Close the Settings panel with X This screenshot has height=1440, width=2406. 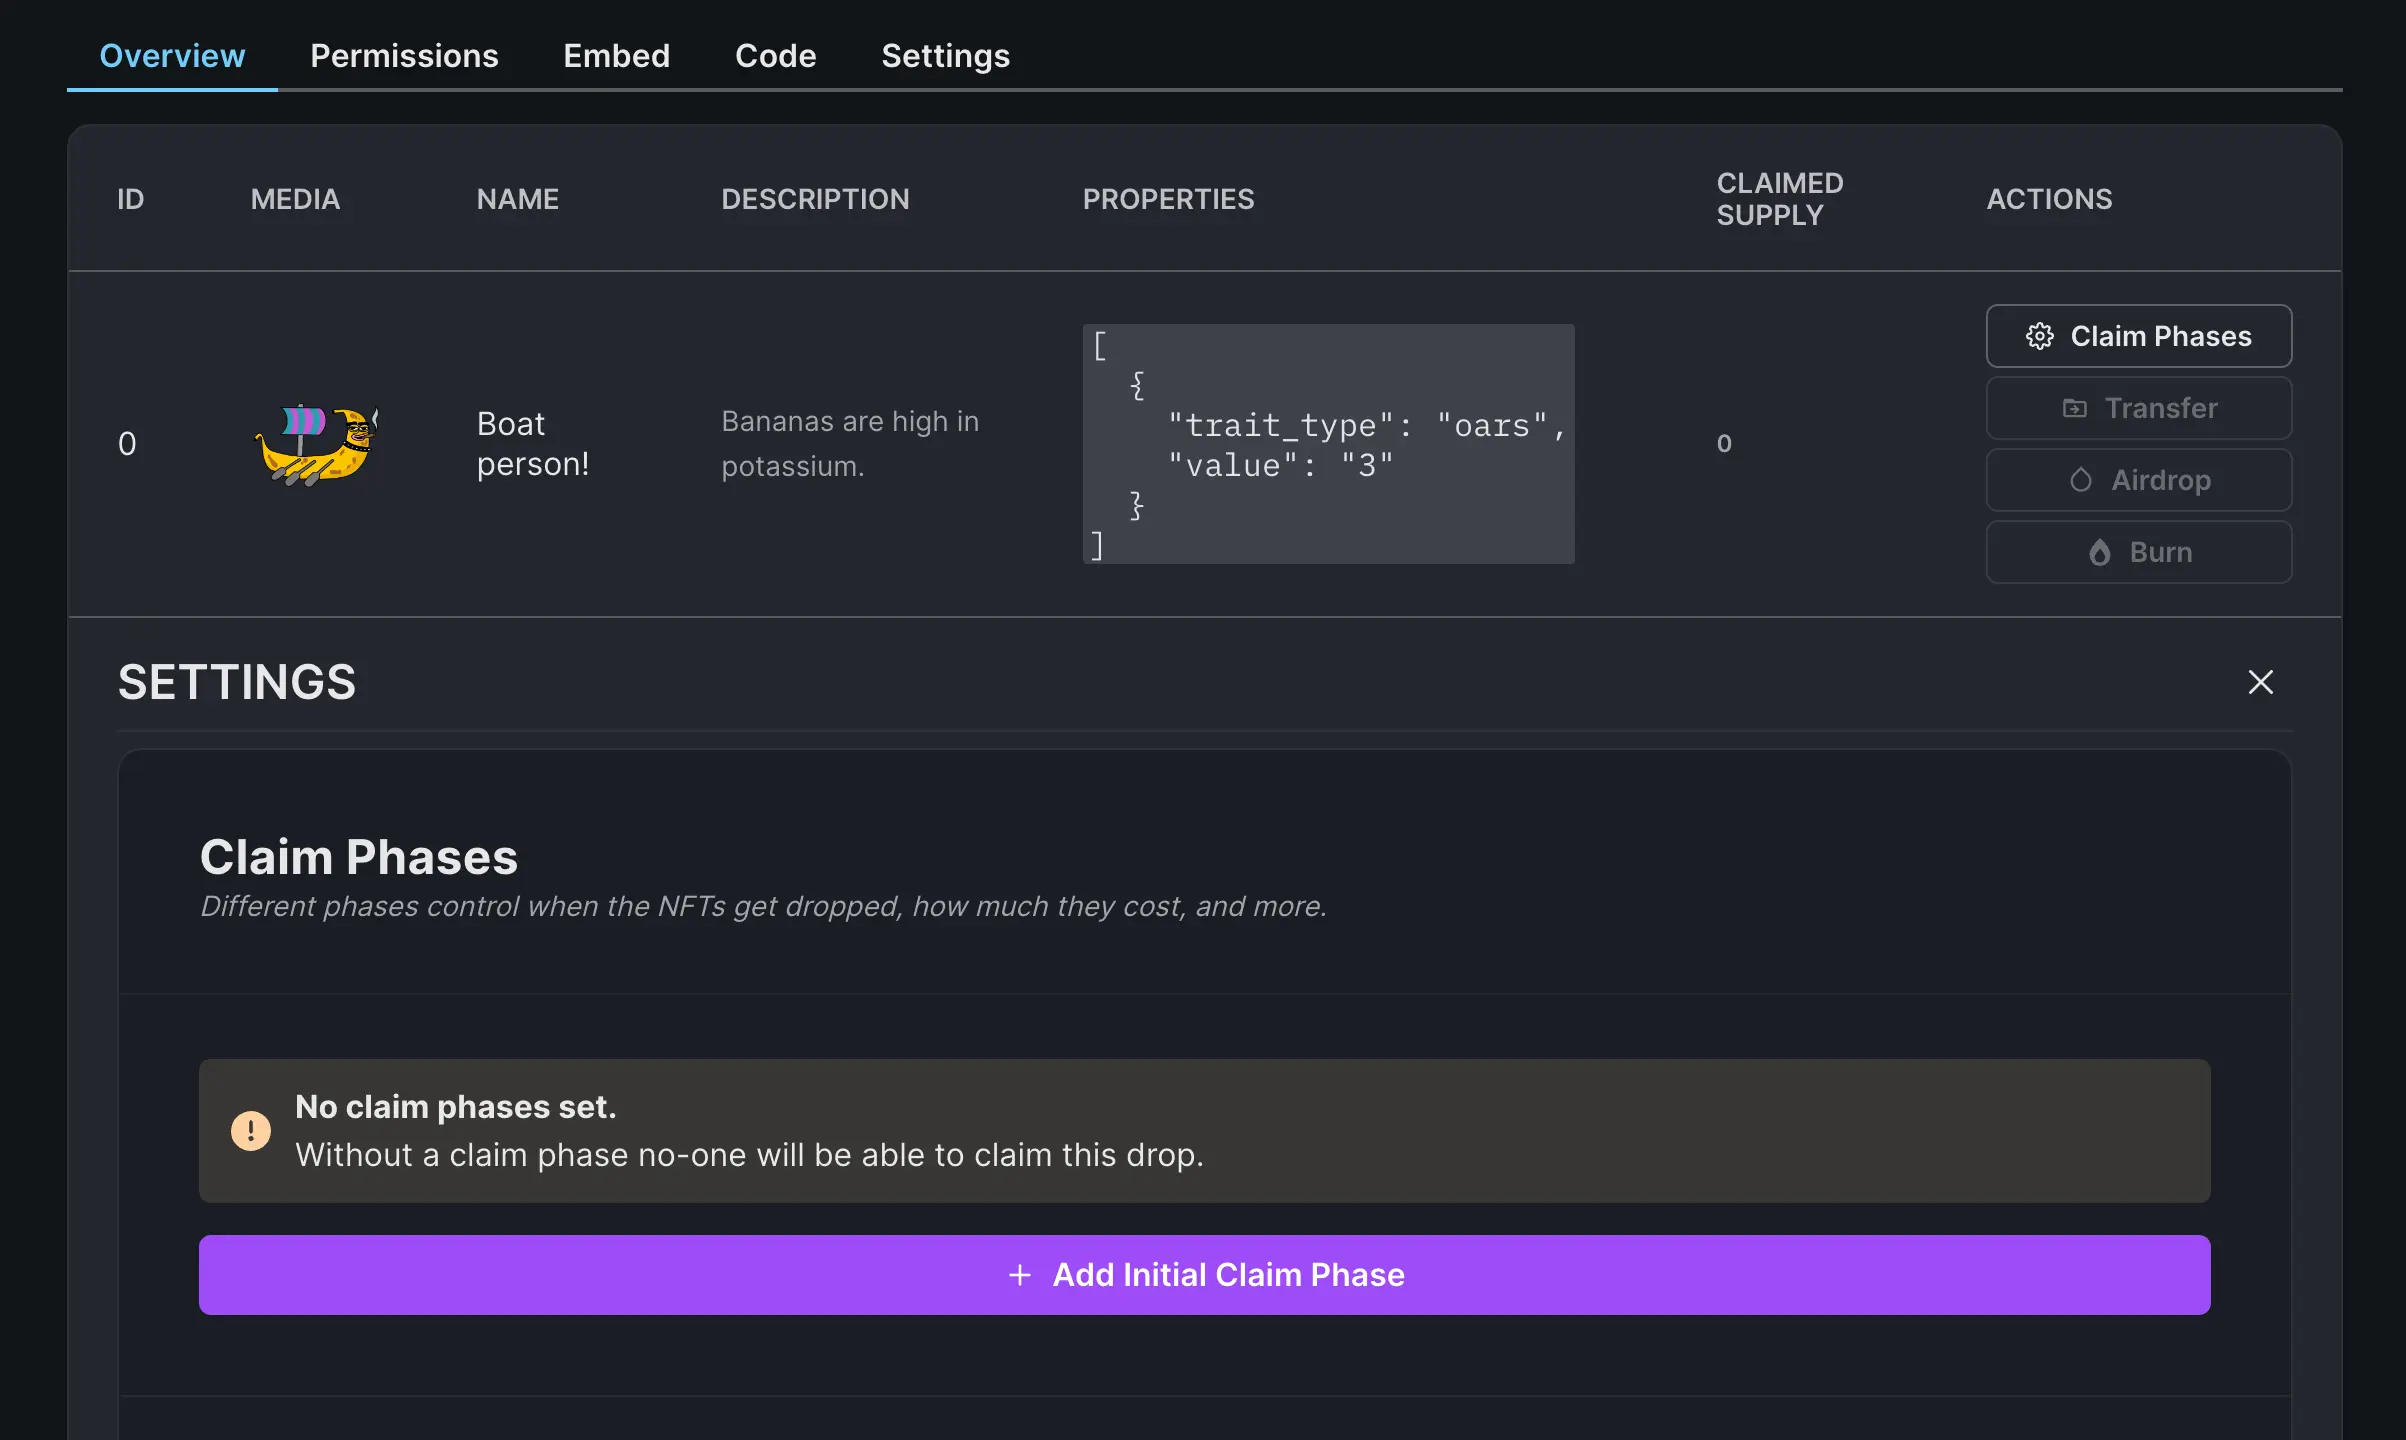click(x=2260, y=682)
